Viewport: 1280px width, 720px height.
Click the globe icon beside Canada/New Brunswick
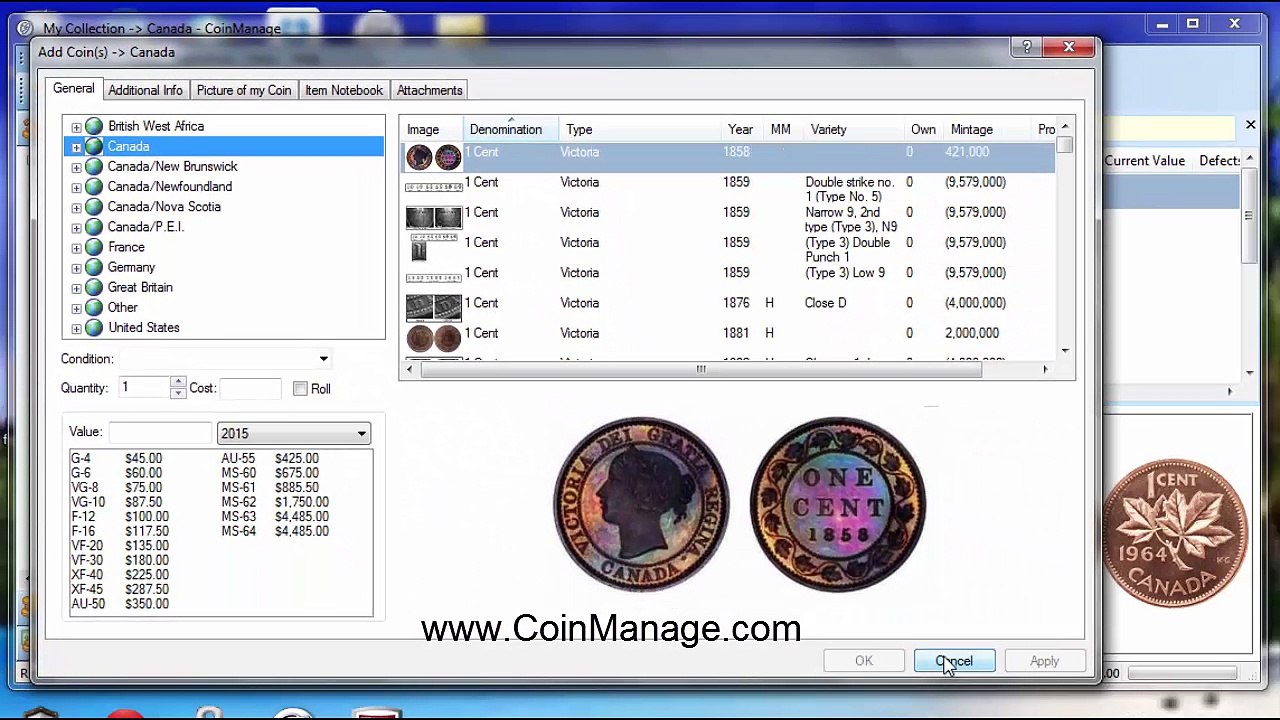[x=94, y=166]
